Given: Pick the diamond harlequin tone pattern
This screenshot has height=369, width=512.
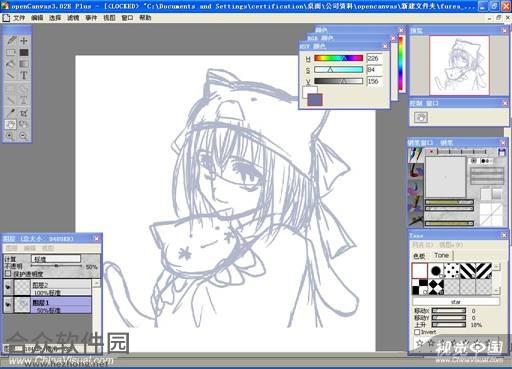Looking at the screenshot, I should tap(435, 287).
